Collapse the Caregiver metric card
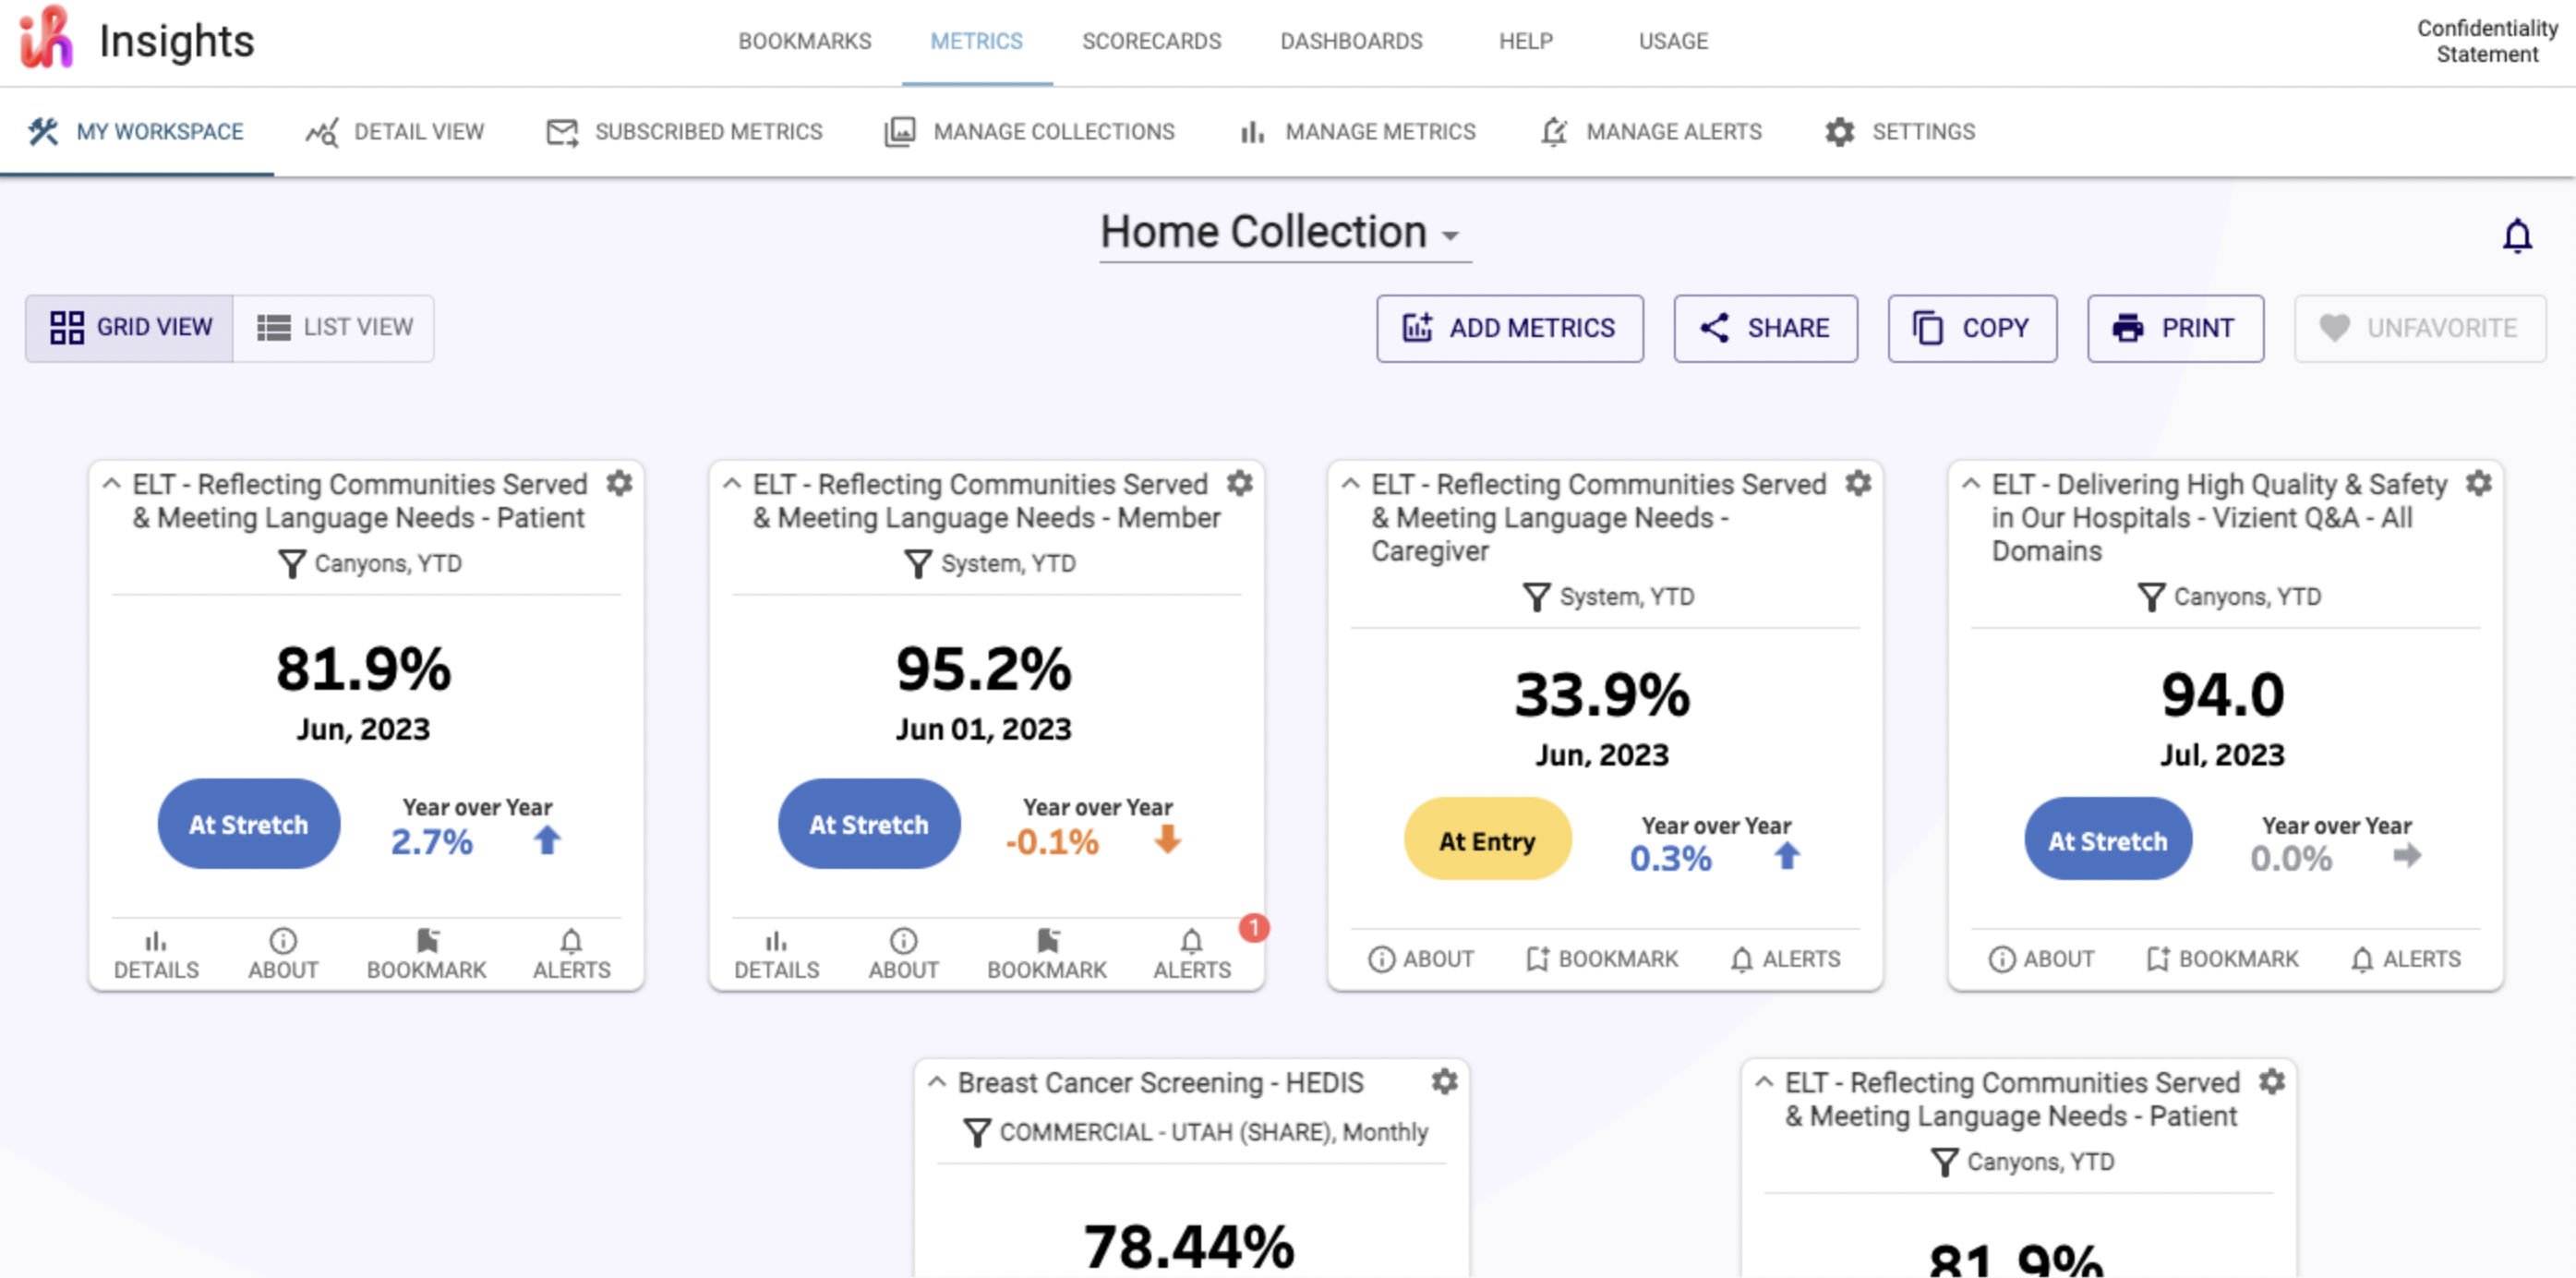Viewport: 2576px width, 1278px height. pos(1349,483)
